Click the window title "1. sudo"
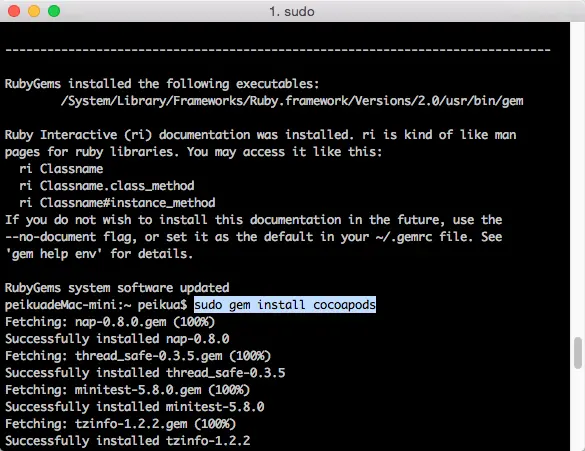The width and height of the screenshot is (585, 451). [292, 12]
